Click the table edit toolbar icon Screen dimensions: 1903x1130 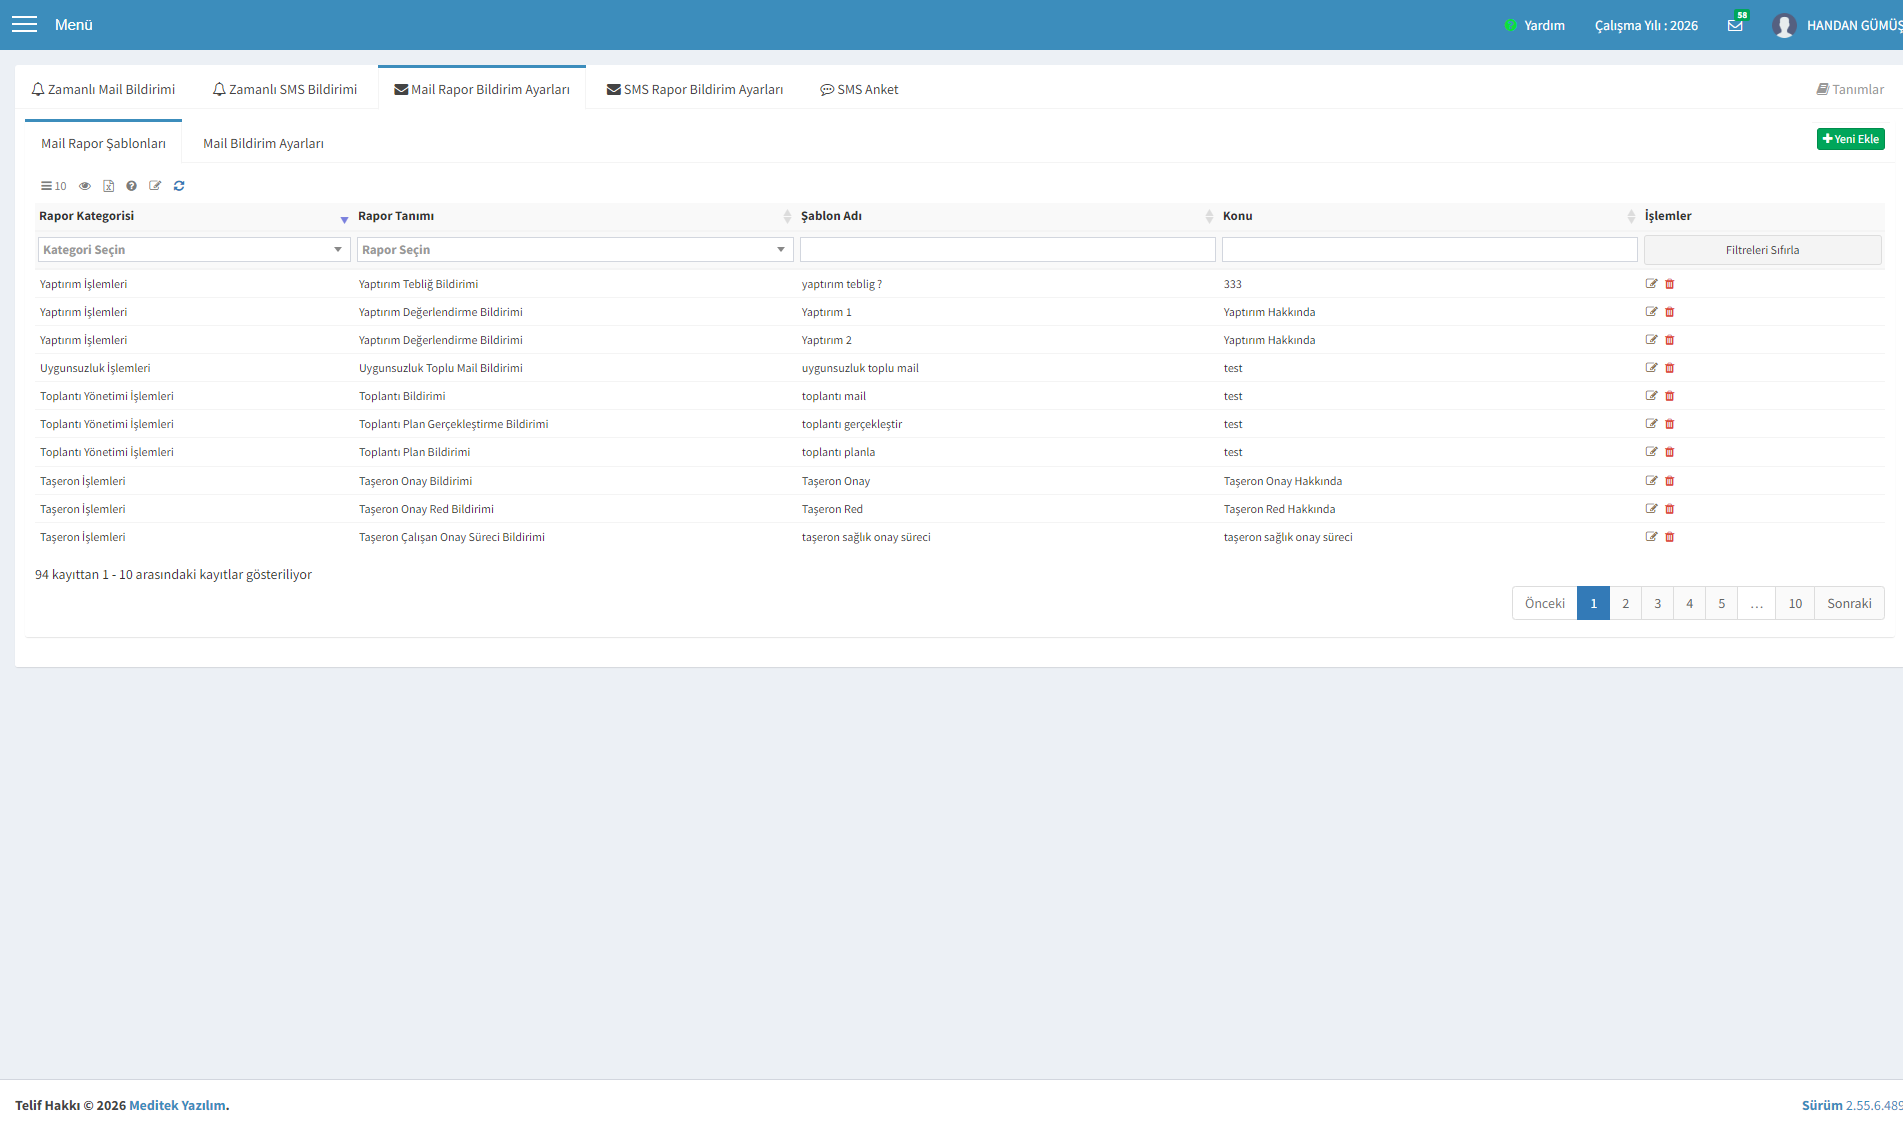point(155,186)
